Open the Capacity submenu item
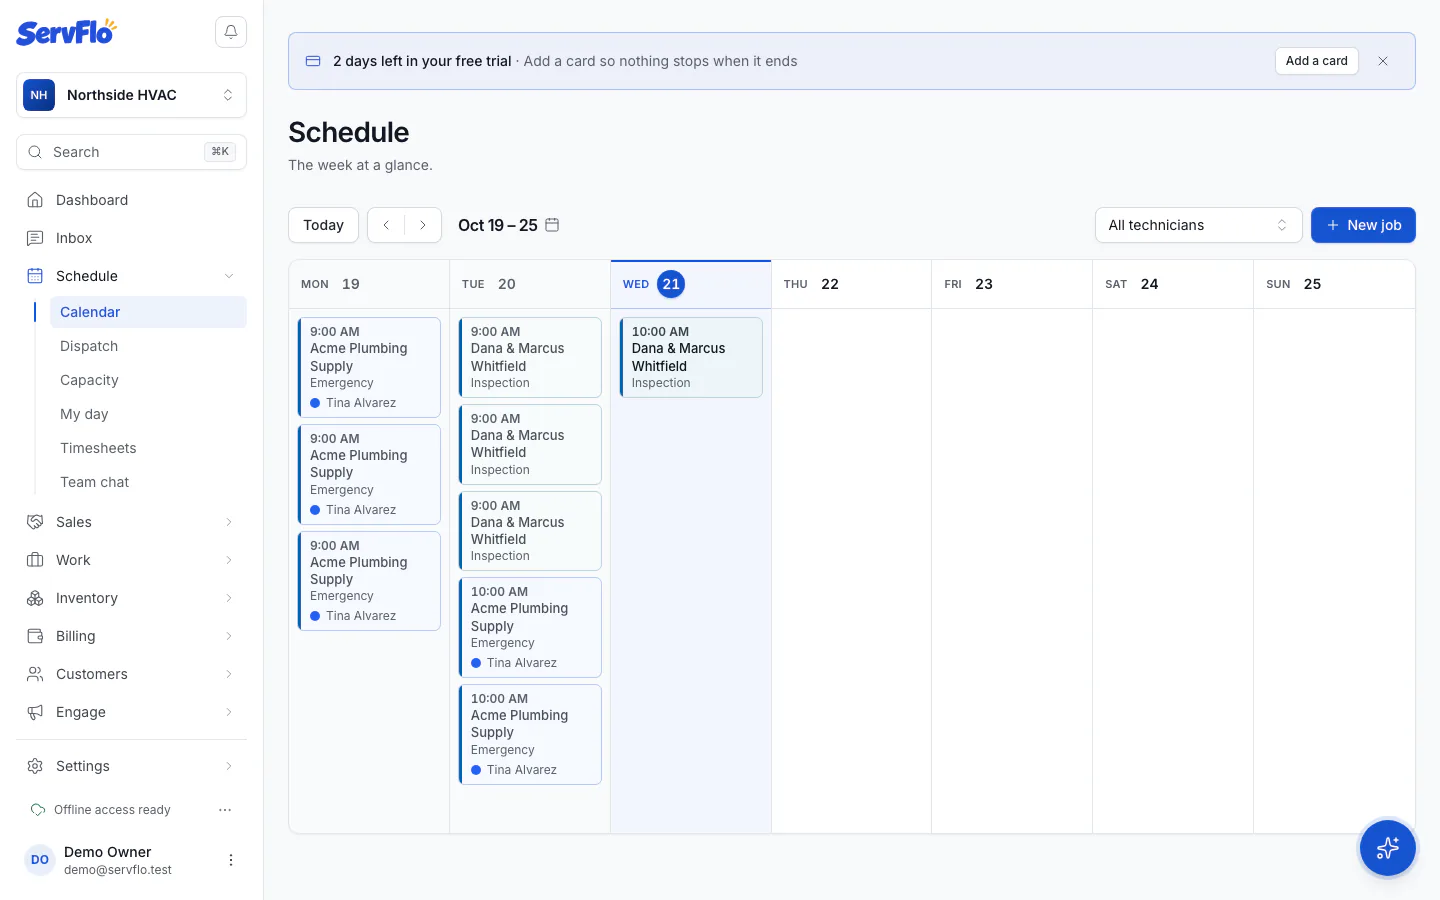Image resolution: width=1440 pixels, height=900 pixels. pos(148,380)
